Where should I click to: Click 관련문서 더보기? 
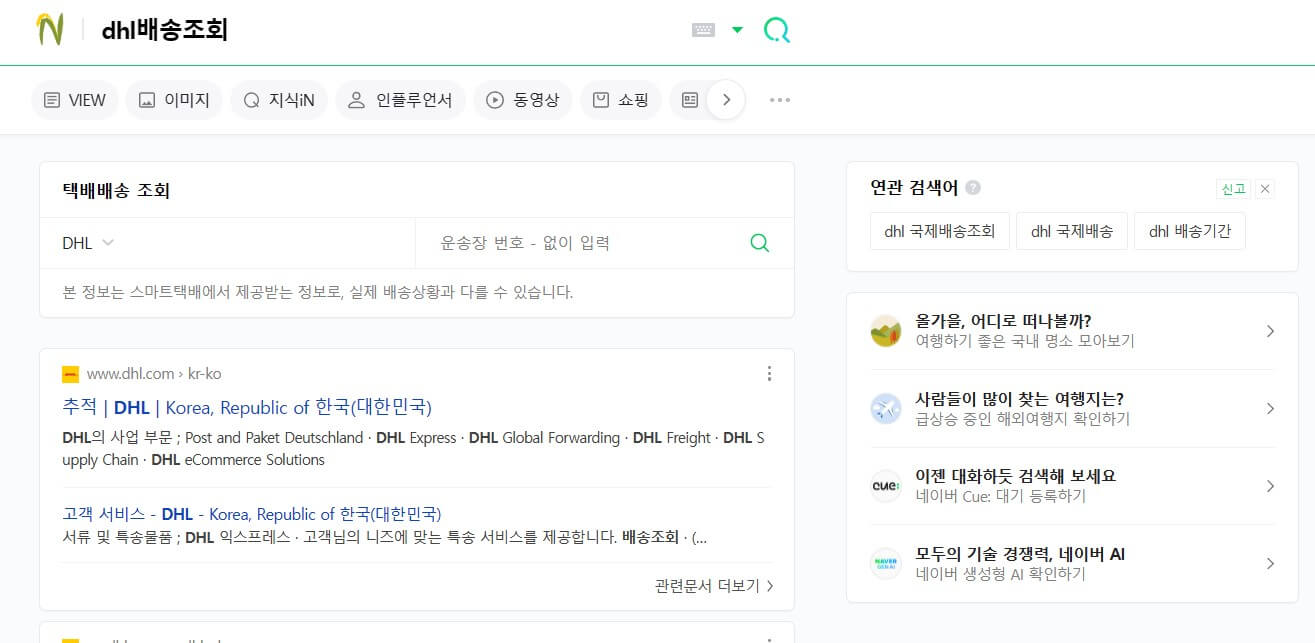pyautogui.click(x=714, y=586)
